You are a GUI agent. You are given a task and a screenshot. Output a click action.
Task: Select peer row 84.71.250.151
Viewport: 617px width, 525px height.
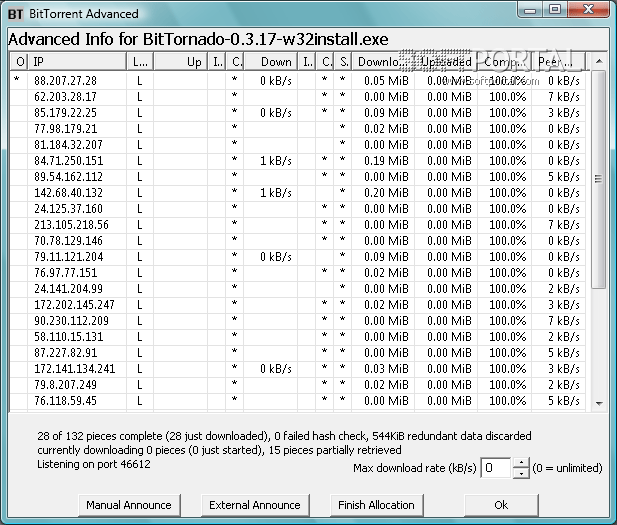298,161
